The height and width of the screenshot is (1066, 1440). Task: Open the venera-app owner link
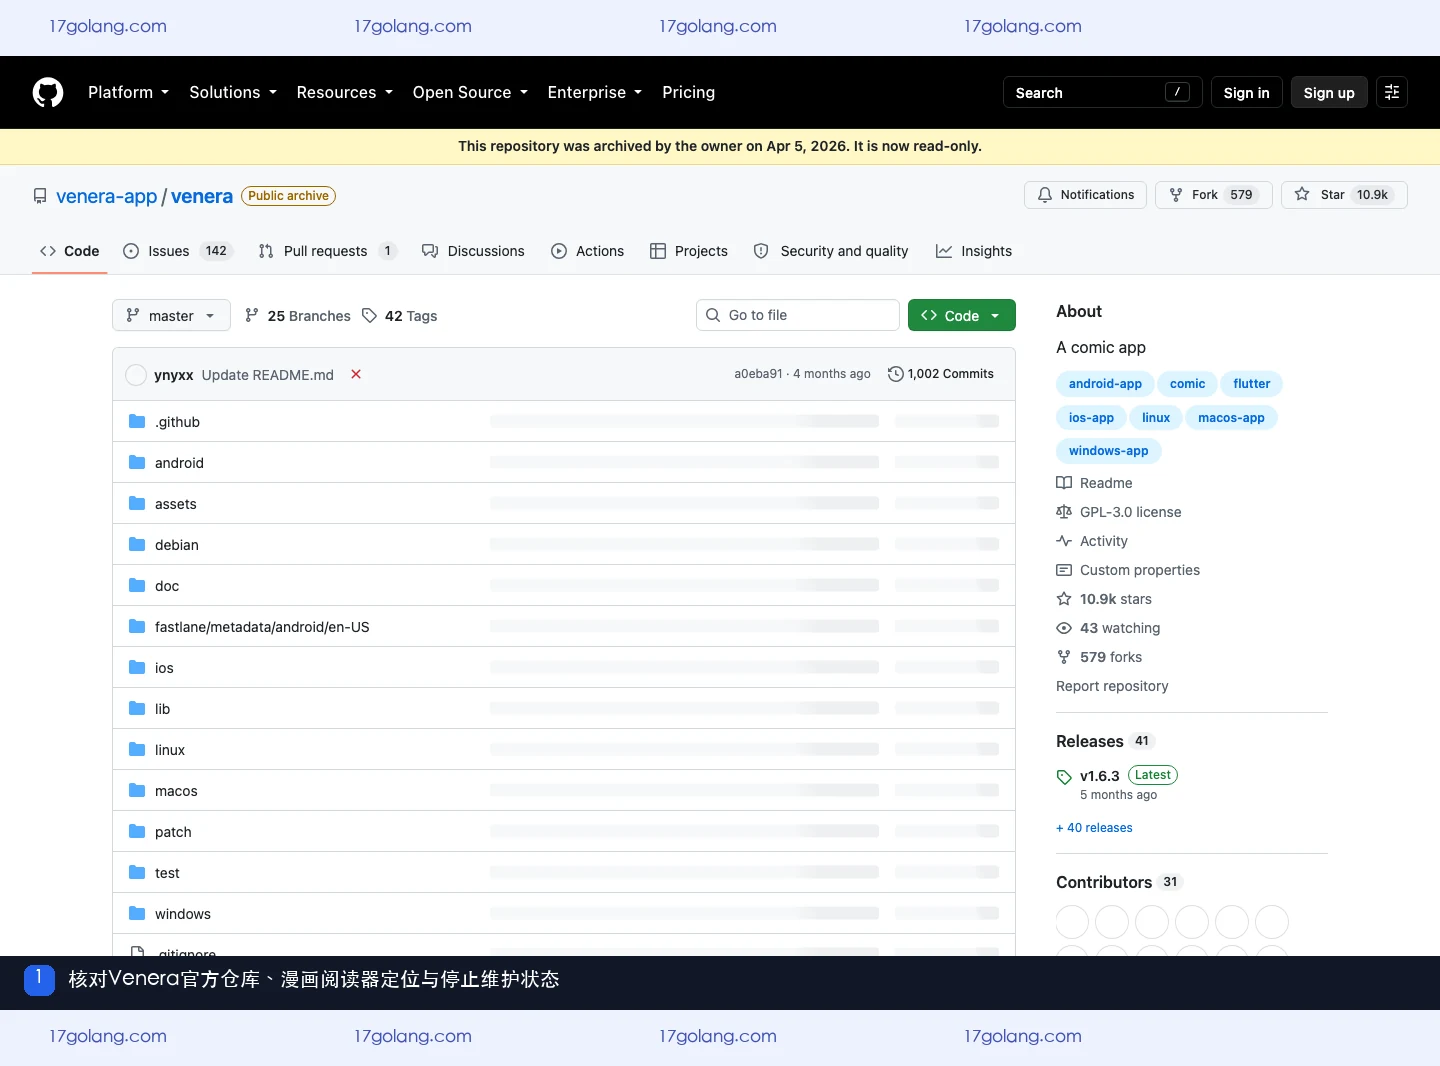coord(107,196)
